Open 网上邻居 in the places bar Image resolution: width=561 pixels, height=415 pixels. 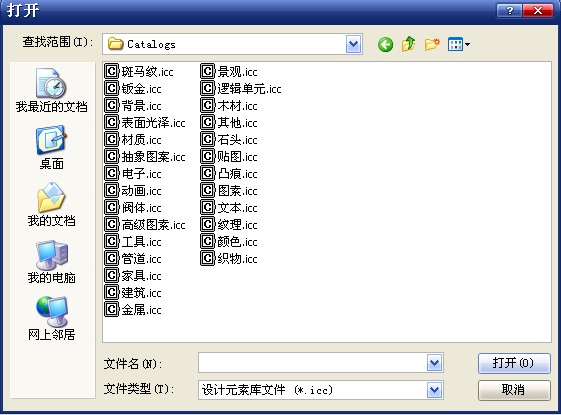(52, 318)
